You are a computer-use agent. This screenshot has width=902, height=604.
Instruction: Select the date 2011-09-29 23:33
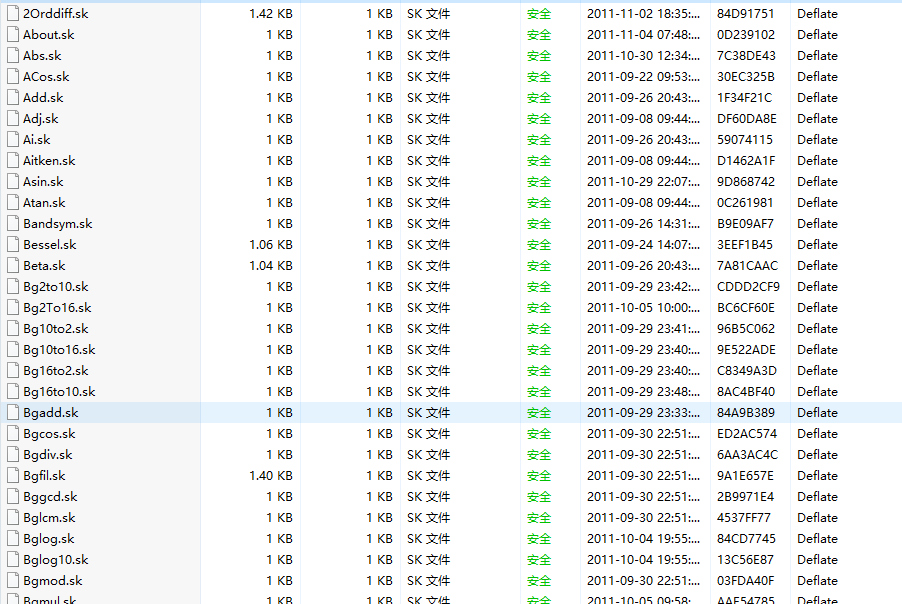[x=644, y=412]
